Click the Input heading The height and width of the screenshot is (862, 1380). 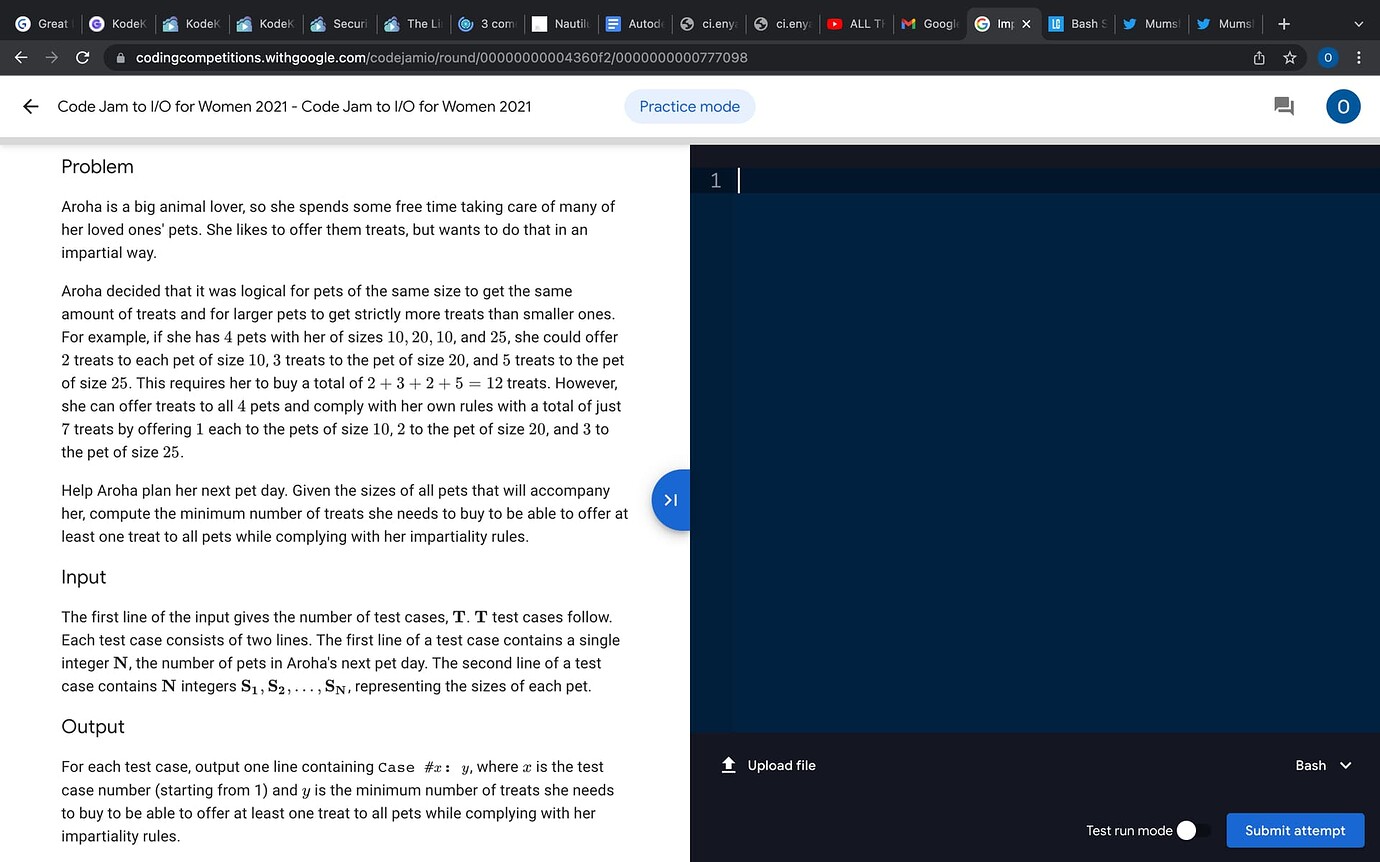(x=83, y=577)
